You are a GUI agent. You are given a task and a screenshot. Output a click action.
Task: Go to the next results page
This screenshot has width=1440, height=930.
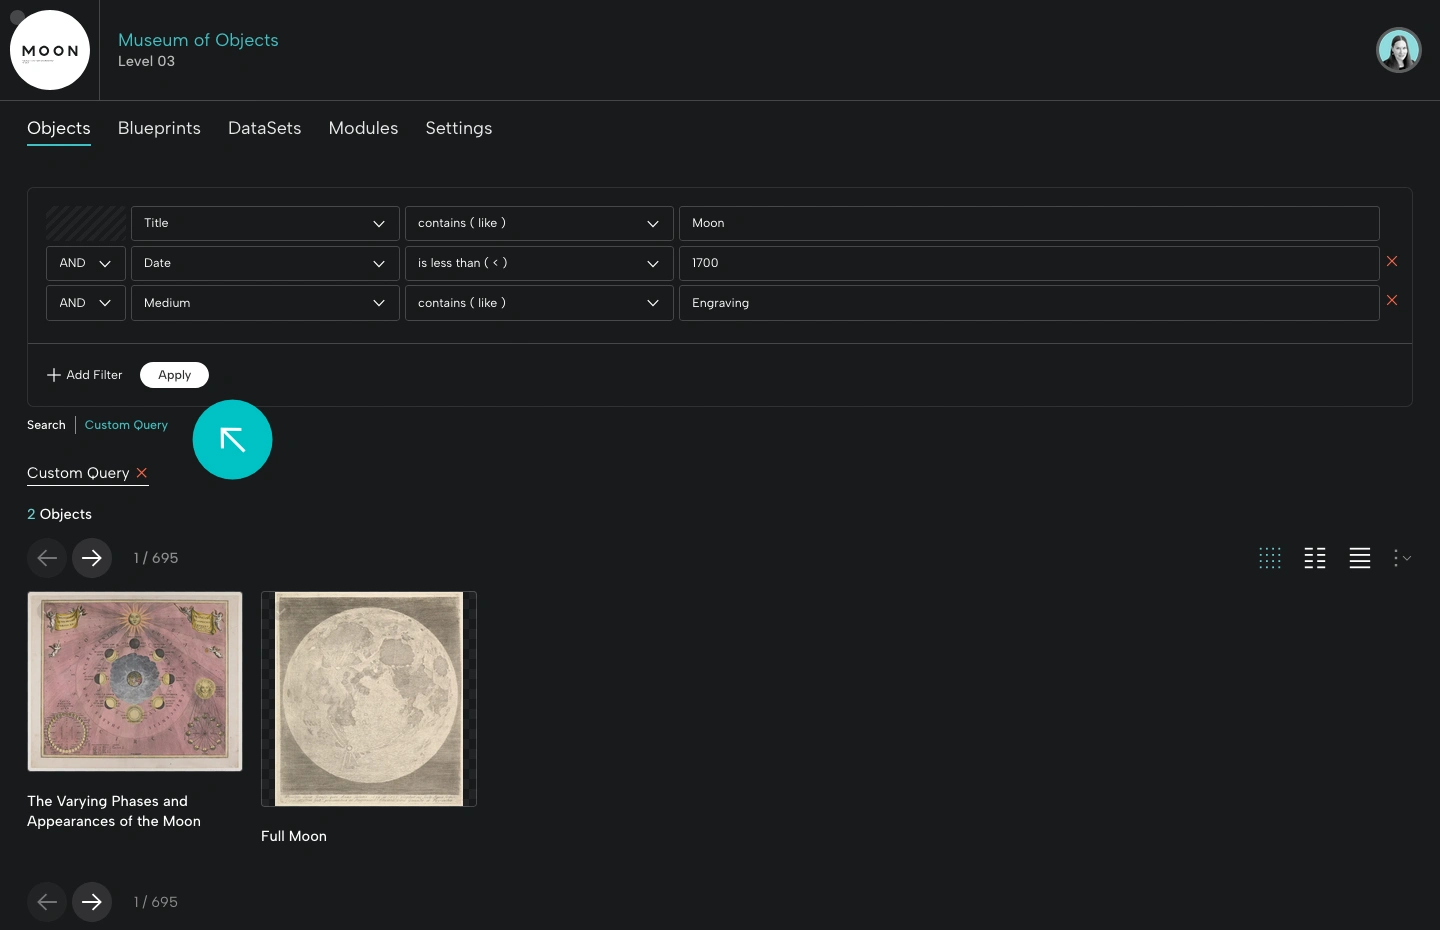click(92, 558)
